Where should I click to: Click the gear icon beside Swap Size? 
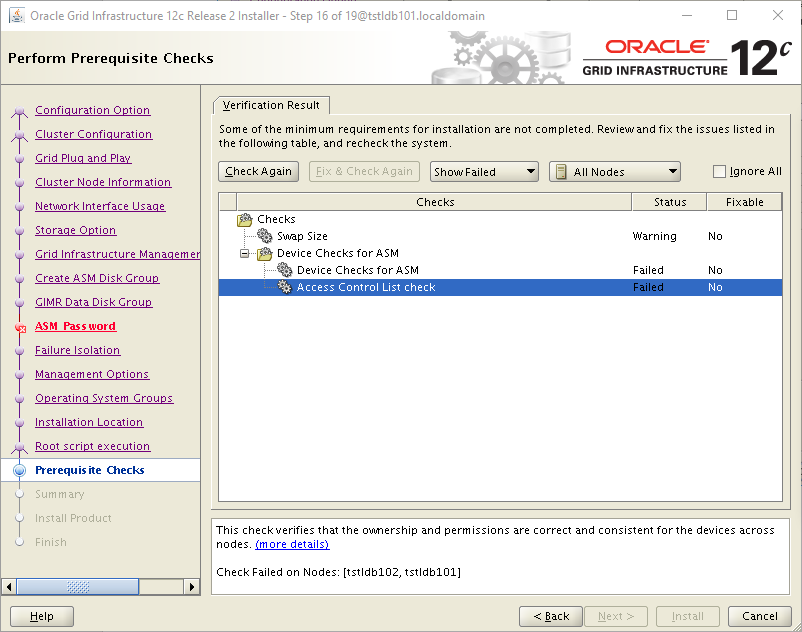[x=264, y=236]
